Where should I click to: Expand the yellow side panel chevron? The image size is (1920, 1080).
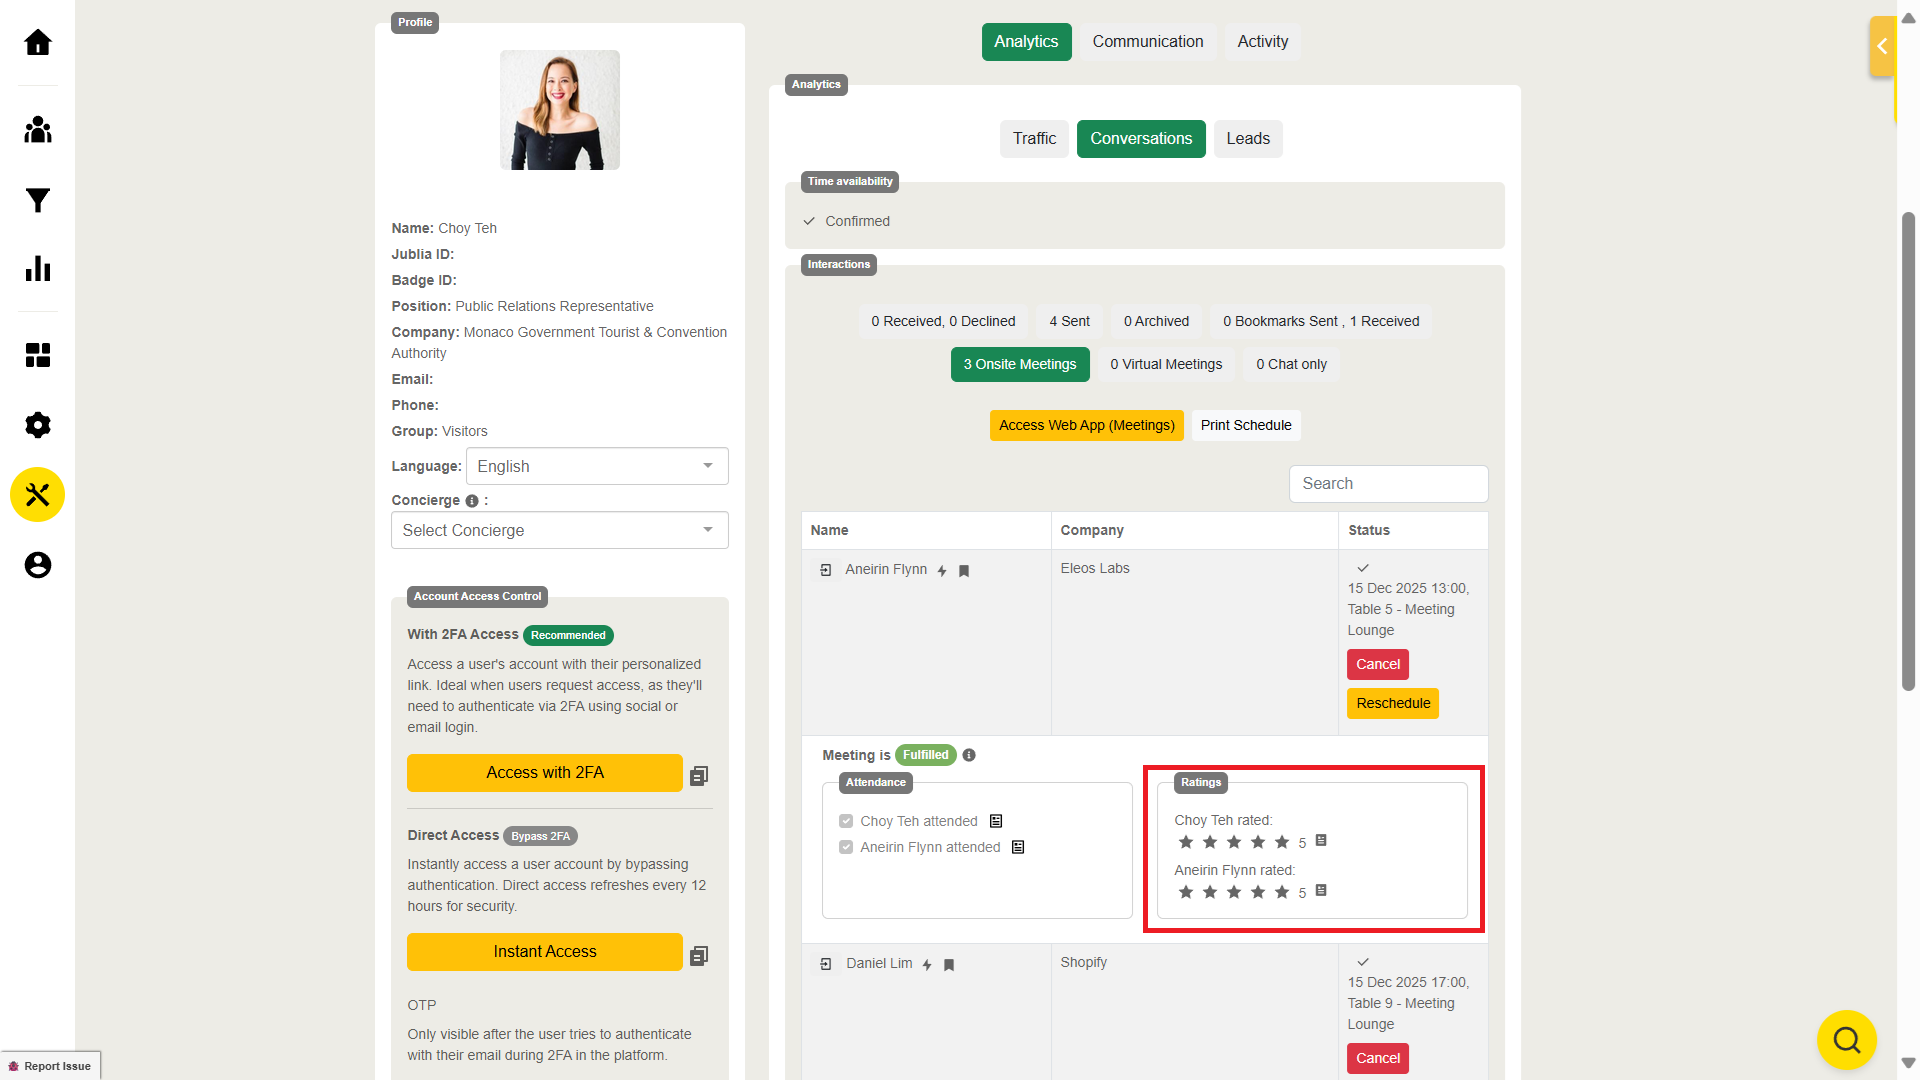click(1881, 46)
